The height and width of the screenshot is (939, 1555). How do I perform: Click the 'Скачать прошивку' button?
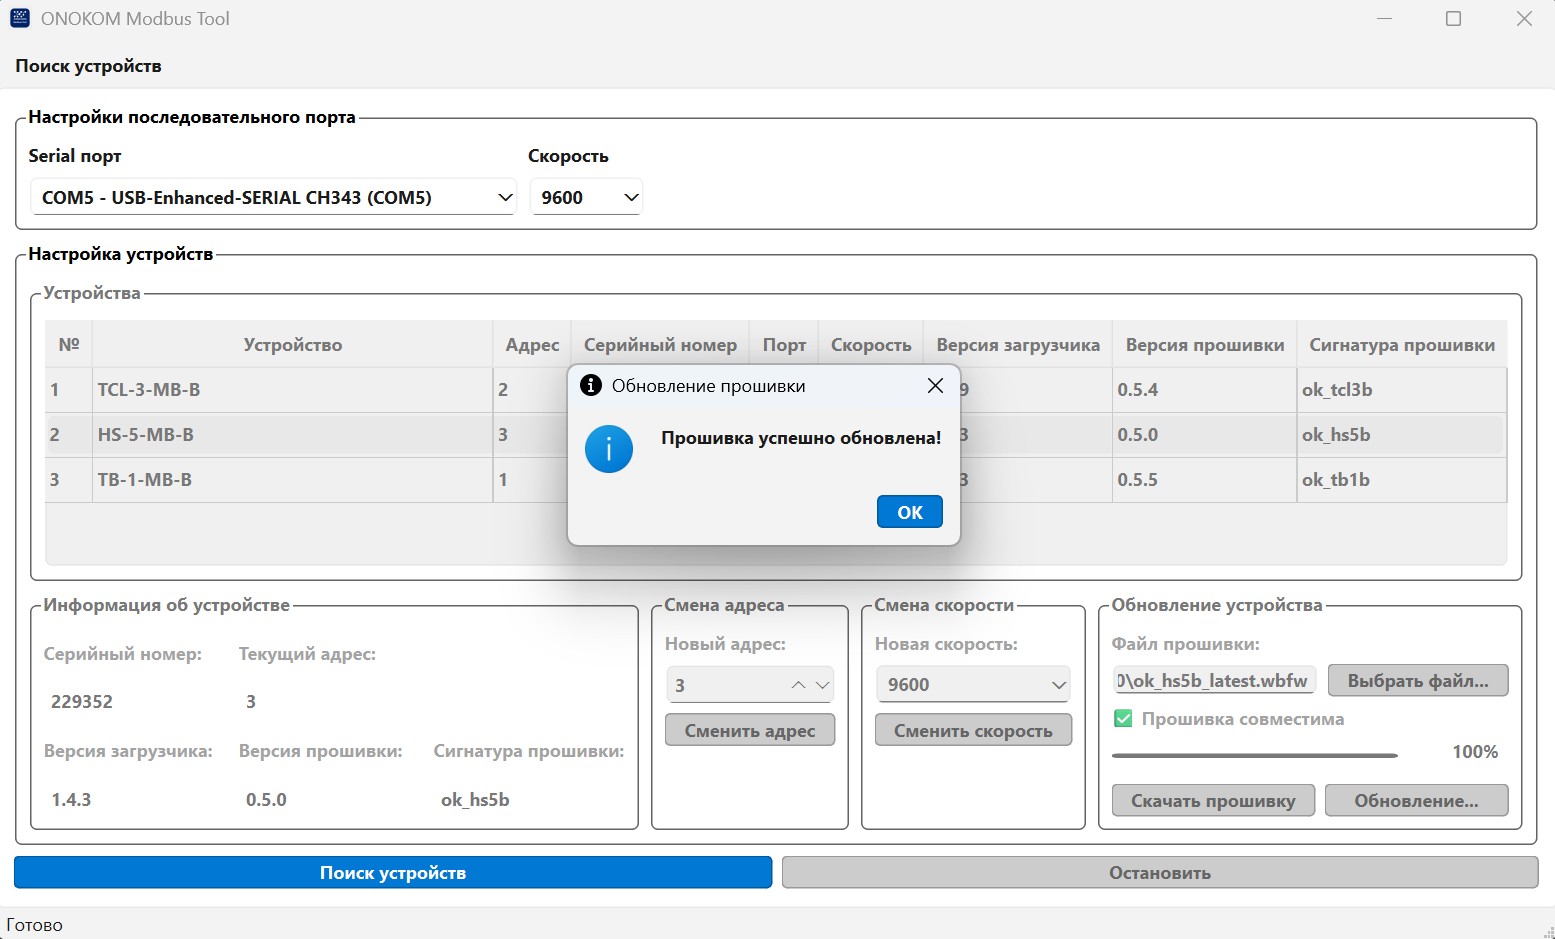click(x=1212, y=801)
